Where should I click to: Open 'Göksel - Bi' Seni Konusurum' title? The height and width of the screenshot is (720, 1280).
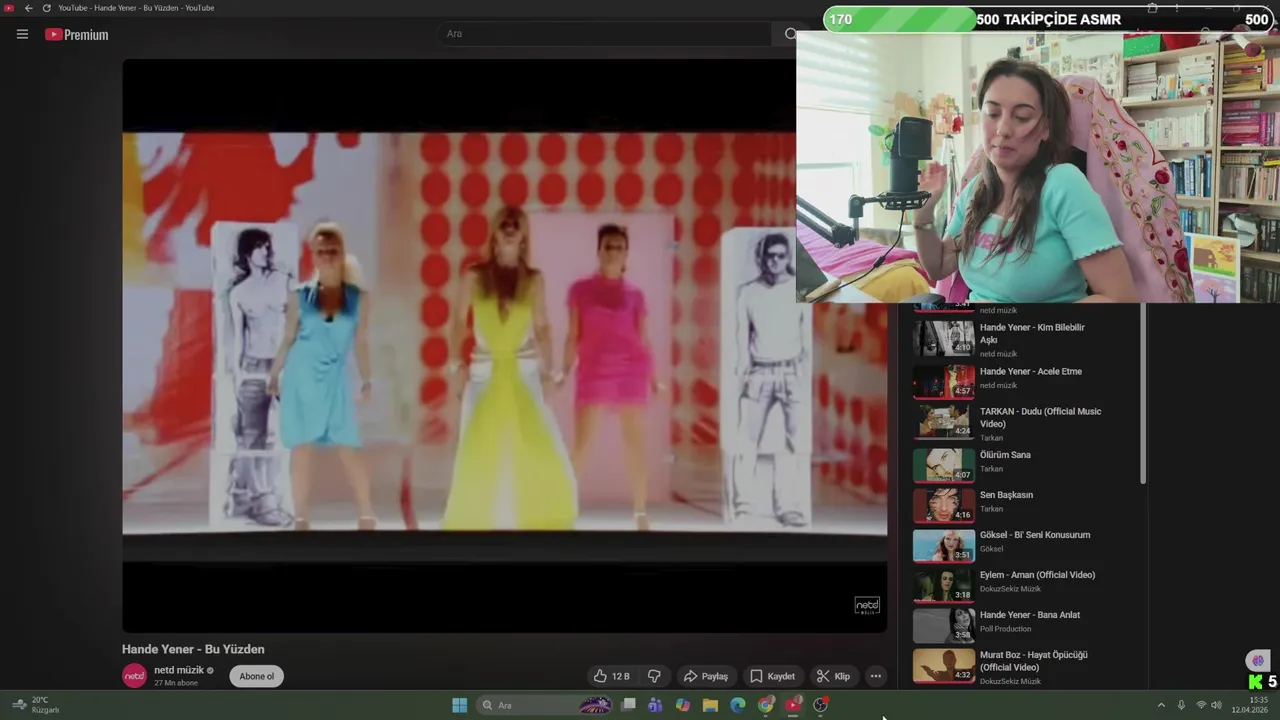coord(1035,535)
